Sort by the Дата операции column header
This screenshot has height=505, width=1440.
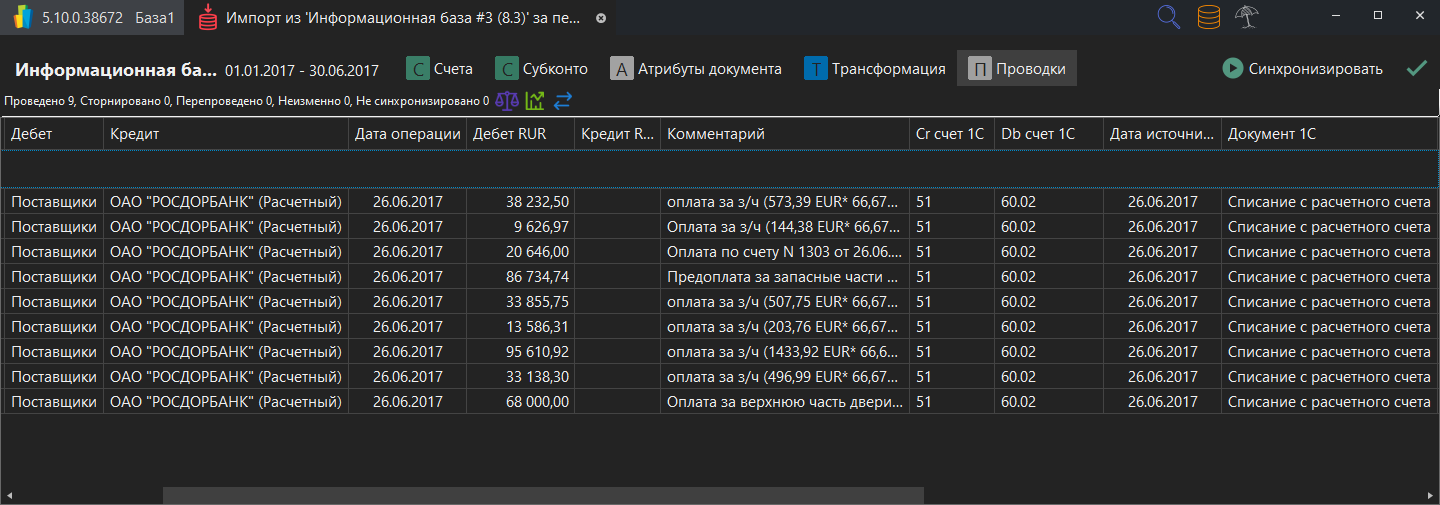pyautogui.click(x=407, y=134)
